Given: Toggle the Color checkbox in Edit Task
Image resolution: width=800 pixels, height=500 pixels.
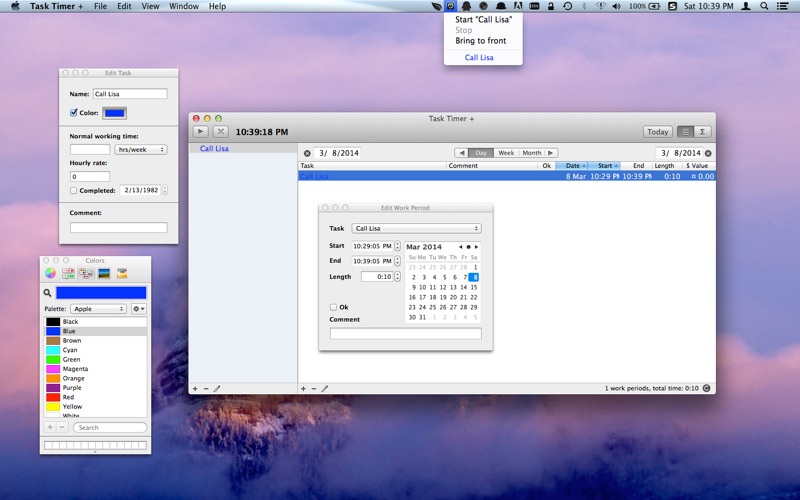Looking at the screenshot, I should [x=73, y=113].
